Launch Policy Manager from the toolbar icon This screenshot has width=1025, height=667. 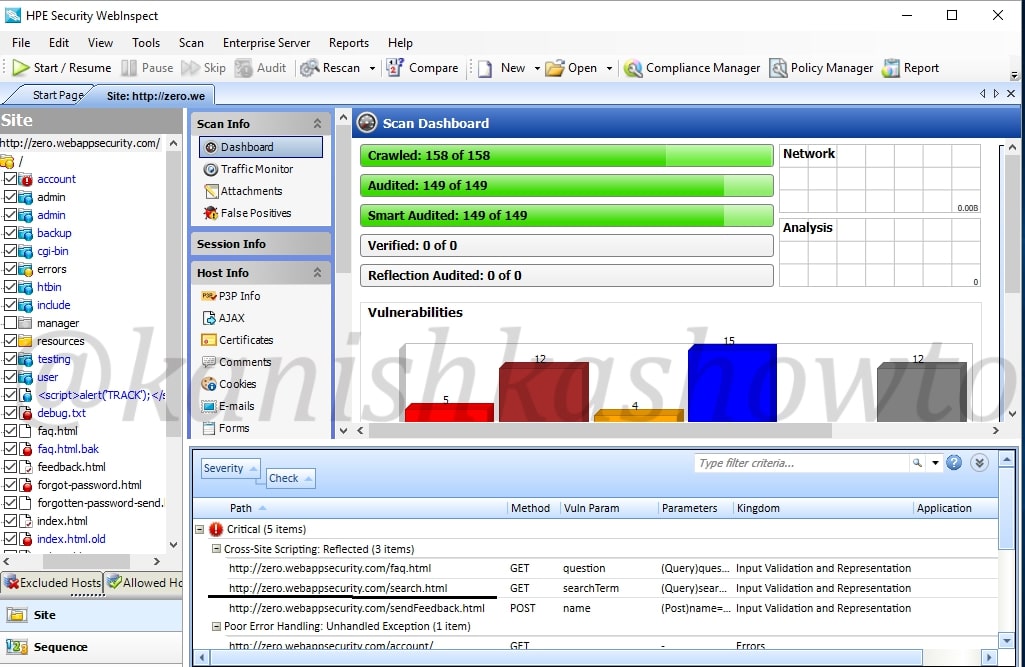[778, 68]
